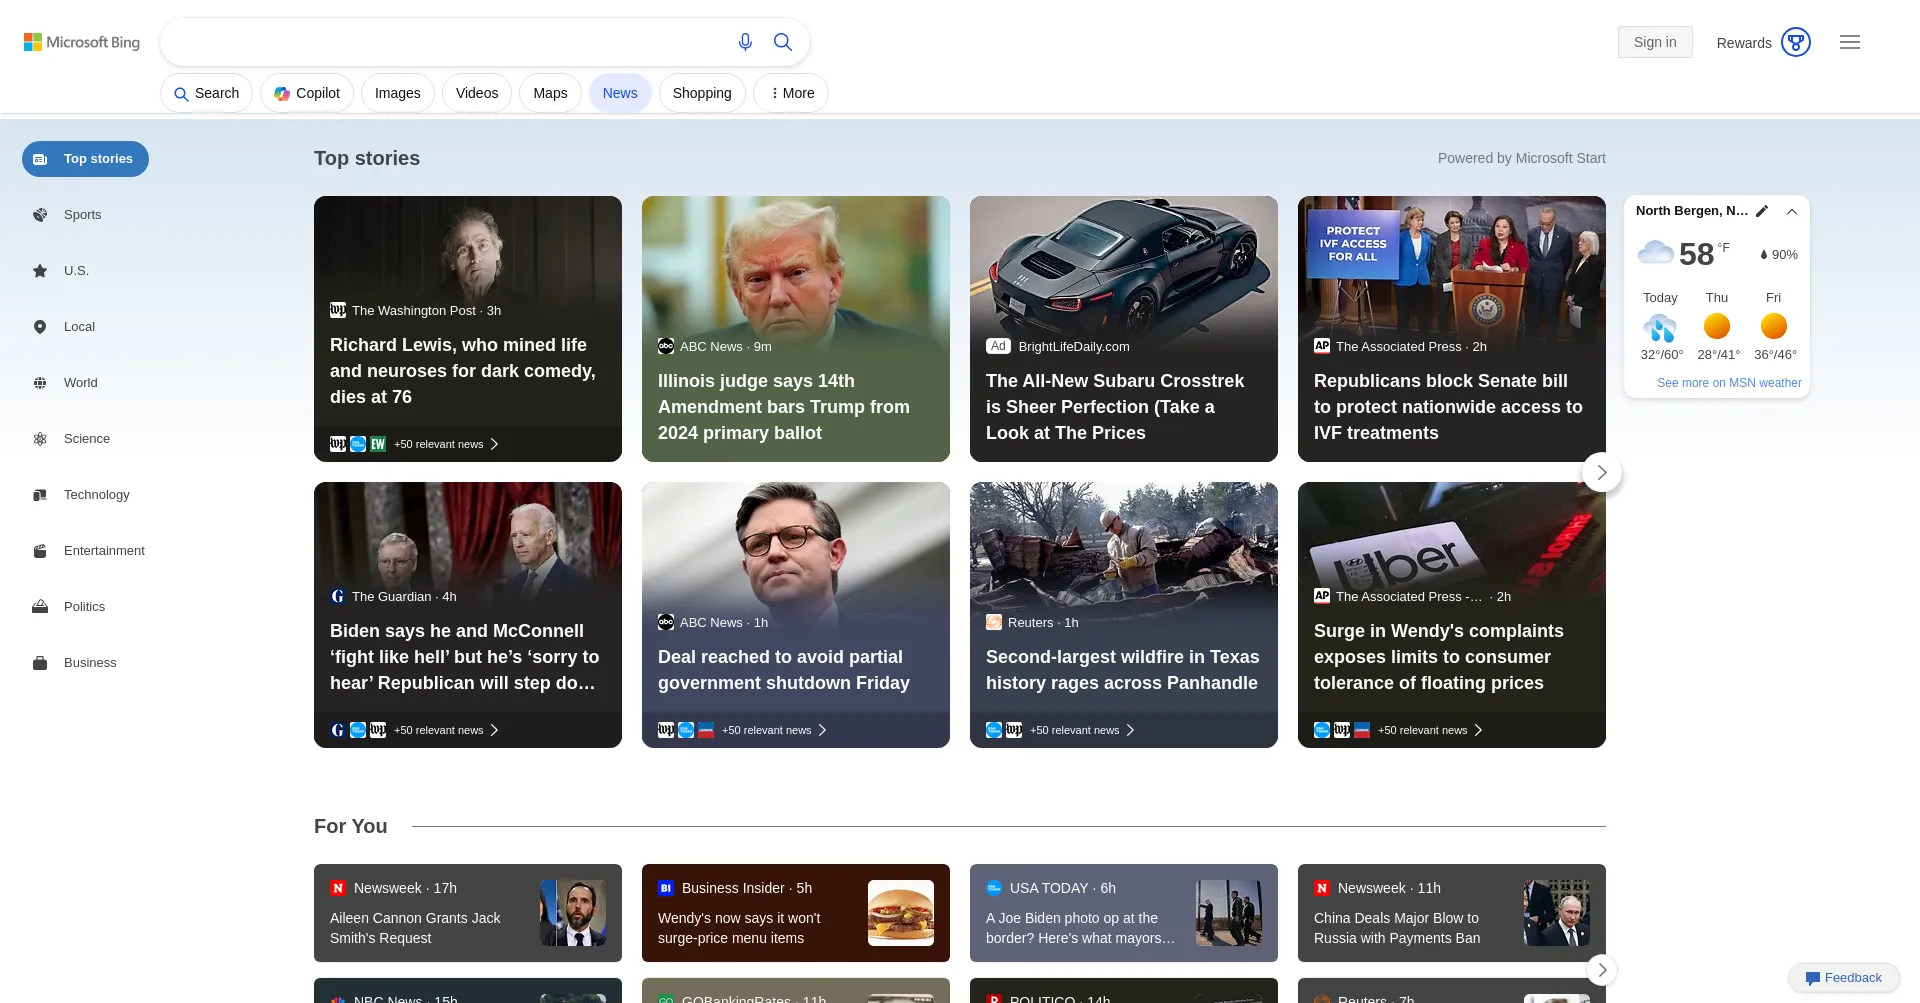This screenshot has height=1003, width=1920.
Task: Click Thursday's sunny forecast icon
Action: pos(1717,326)
